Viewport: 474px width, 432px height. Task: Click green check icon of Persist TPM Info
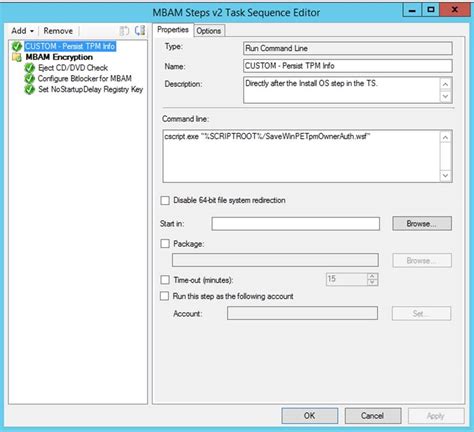tap(17, 46)
